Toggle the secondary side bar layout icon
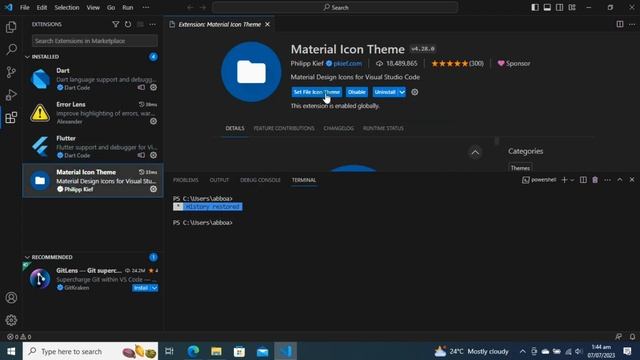Viewport: 640px width, 360px height. [560, 7]
